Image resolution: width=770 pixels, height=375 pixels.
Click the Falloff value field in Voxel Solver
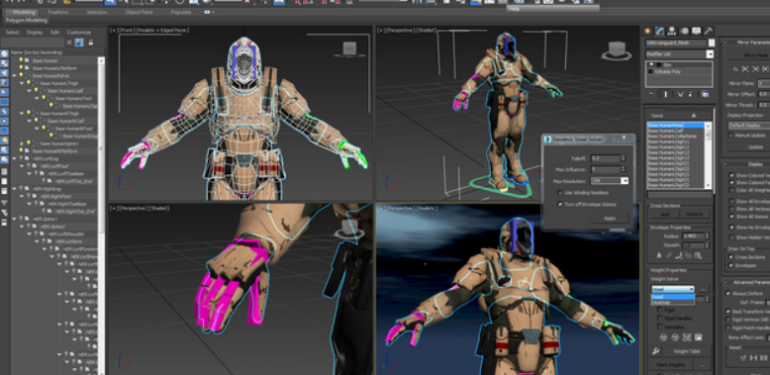pyautogui.click(x=605, y=158)
